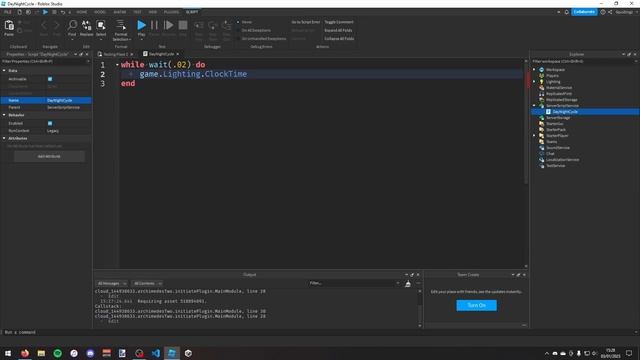This screenshot has width=640, height=360.
Task: Open the PLUGINS ribbon tab
Action: 171,12
